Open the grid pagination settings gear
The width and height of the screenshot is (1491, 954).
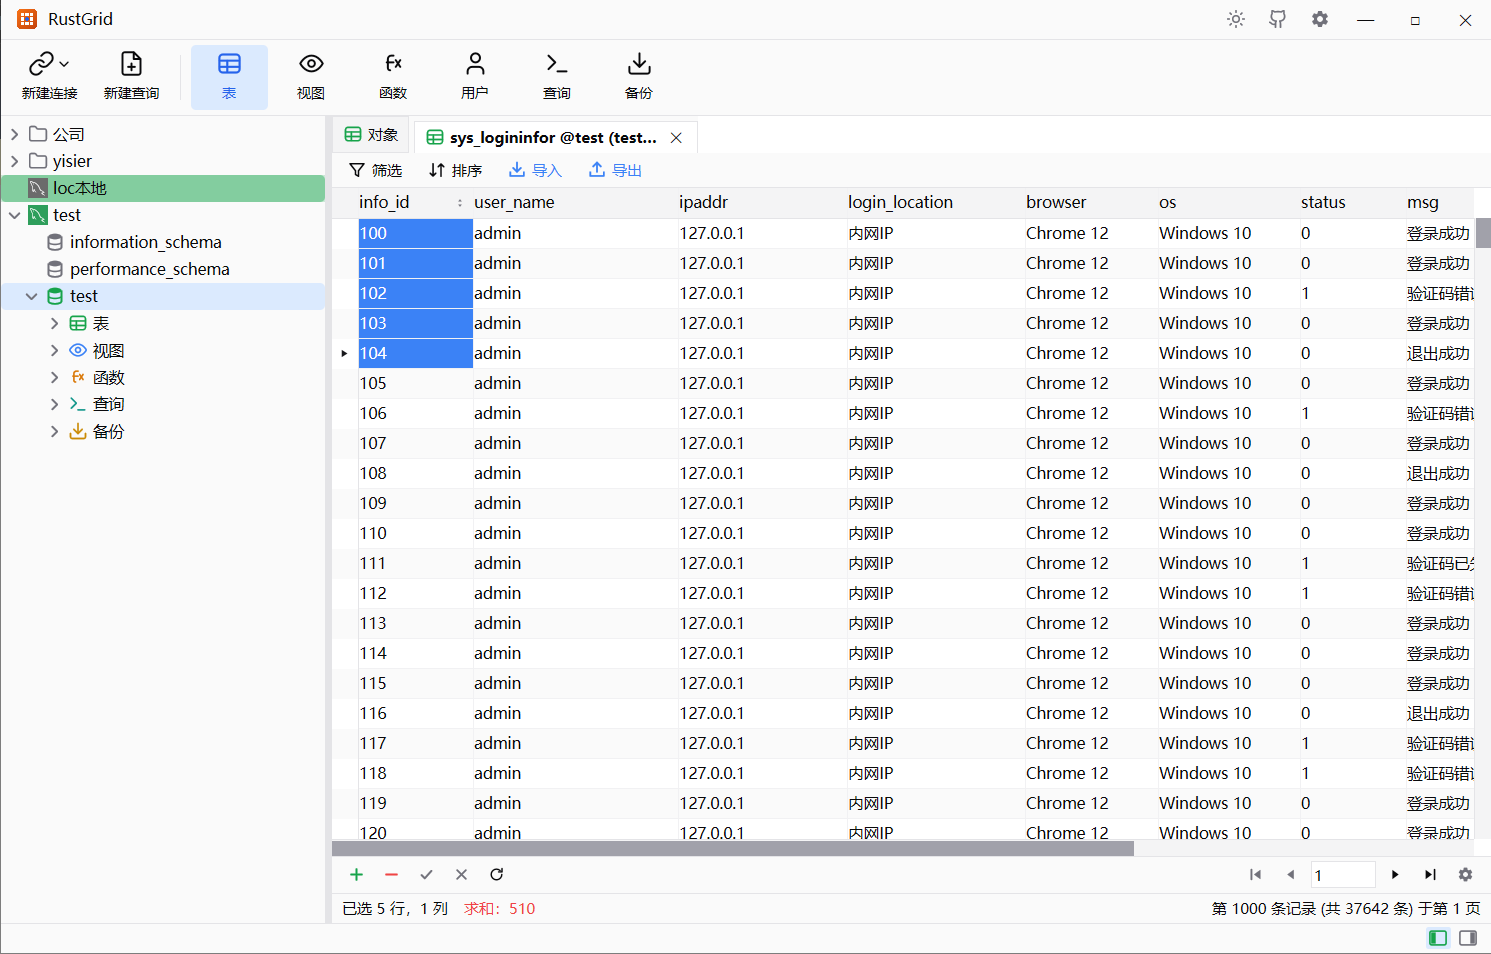[1465, 874]
